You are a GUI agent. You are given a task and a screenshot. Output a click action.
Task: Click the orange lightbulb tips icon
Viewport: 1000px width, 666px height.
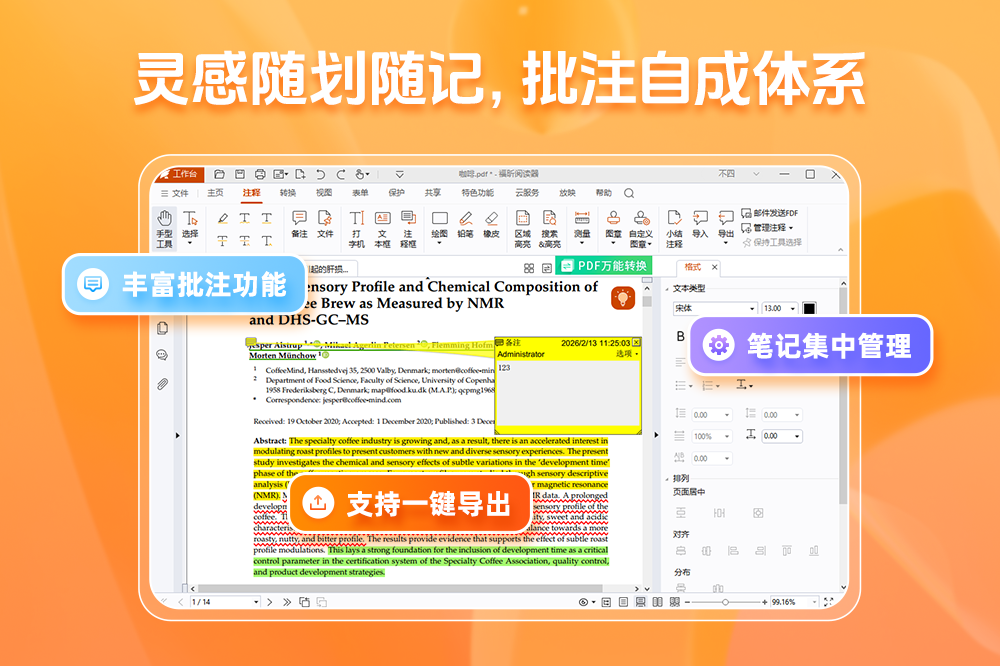(623, 297)
